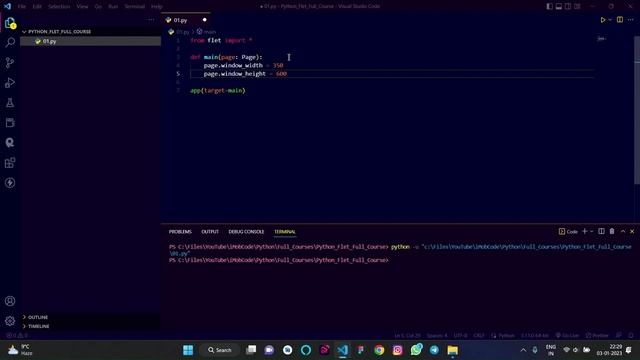
Task: Show hidden system tray icons chevron
Action: point(523,350)
